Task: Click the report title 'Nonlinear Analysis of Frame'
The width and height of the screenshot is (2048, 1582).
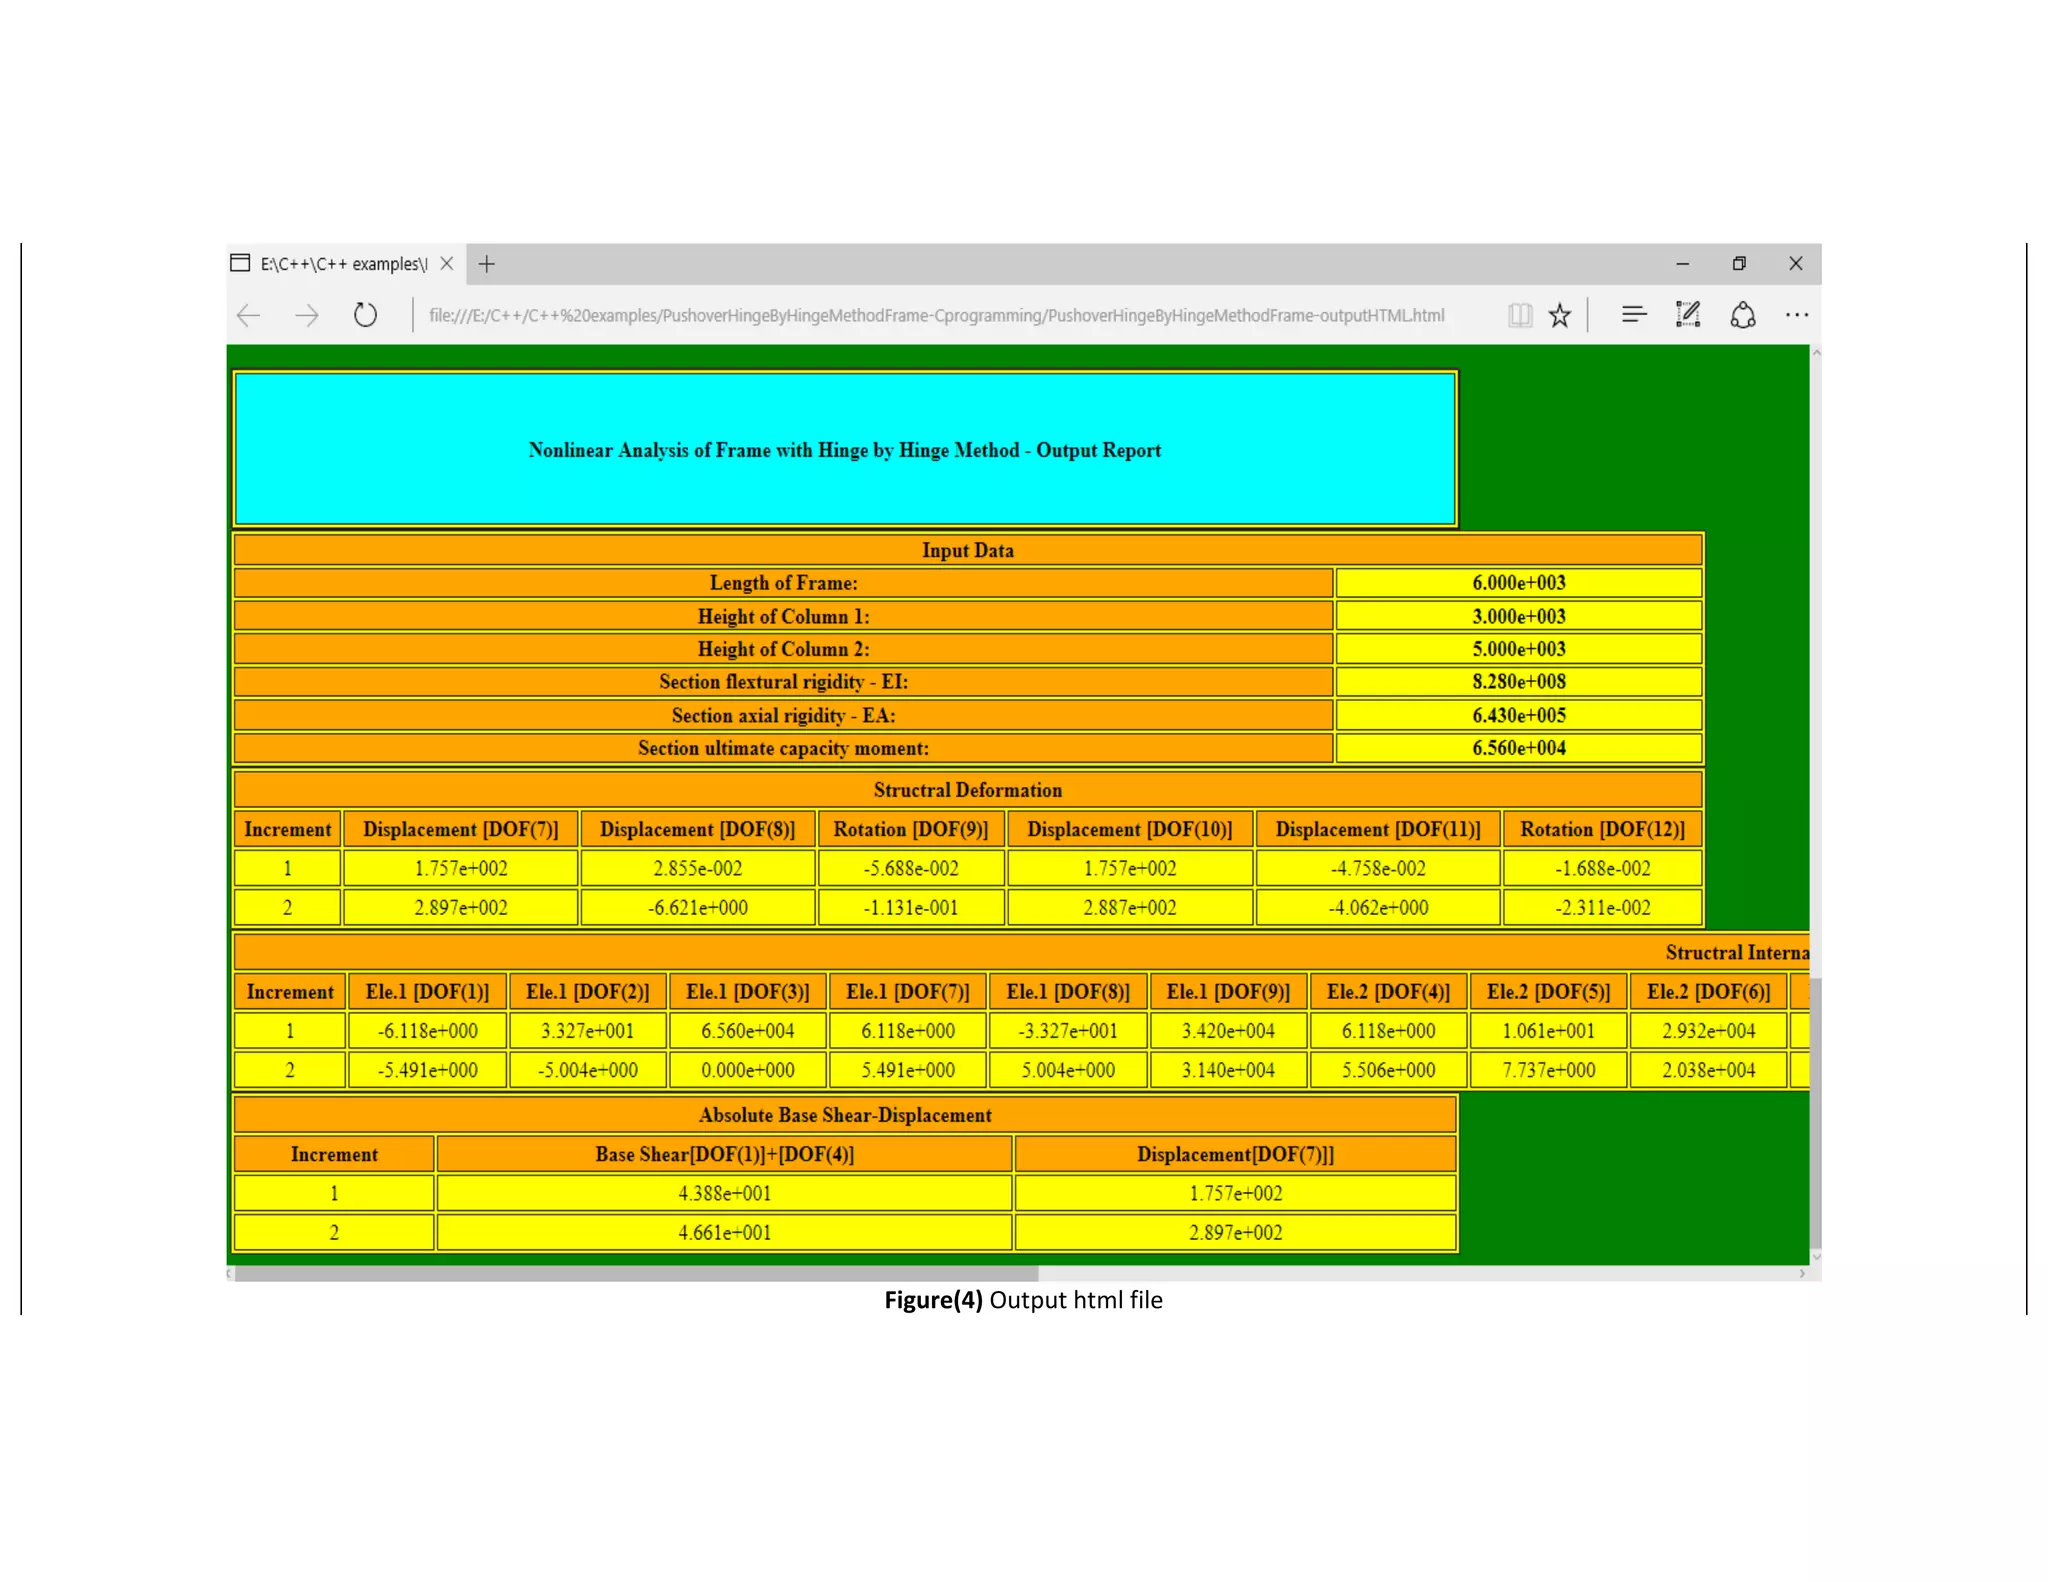Action: click(845, 451)
